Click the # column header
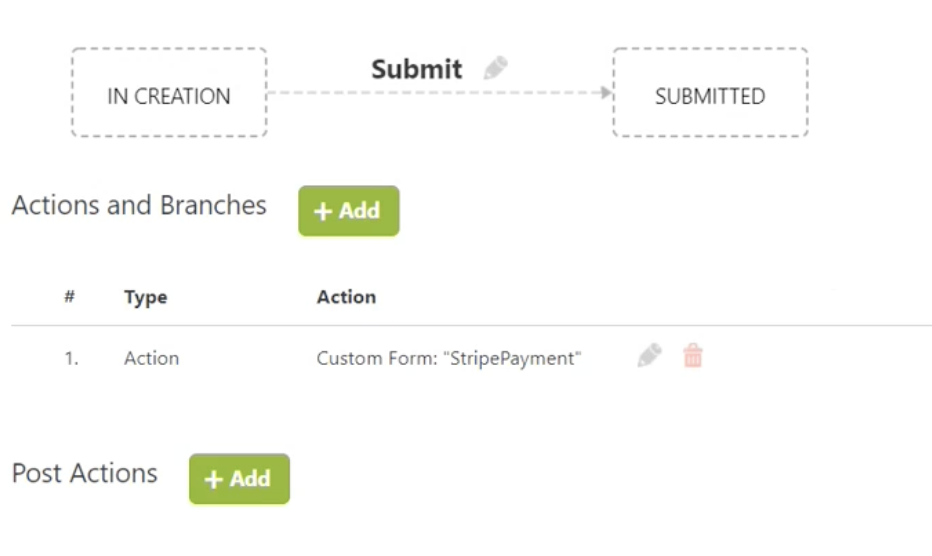The width and height of the screenshot is (932, 556). (70, 296)
